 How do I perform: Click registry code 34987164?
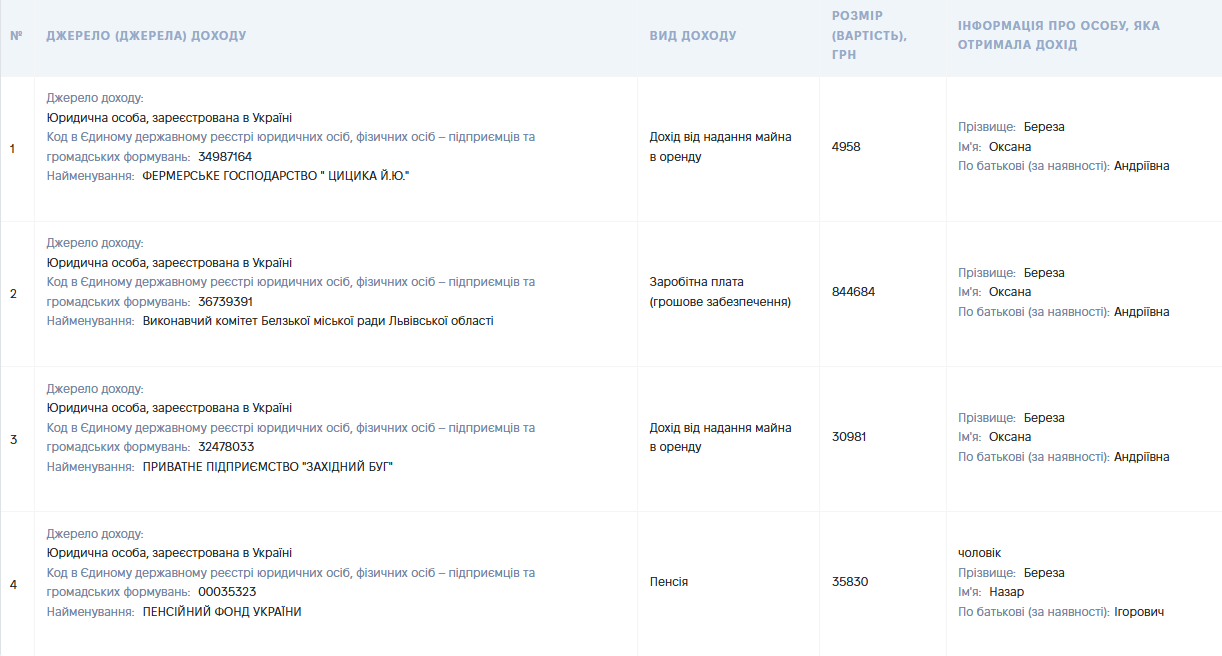tap(225, 157)
